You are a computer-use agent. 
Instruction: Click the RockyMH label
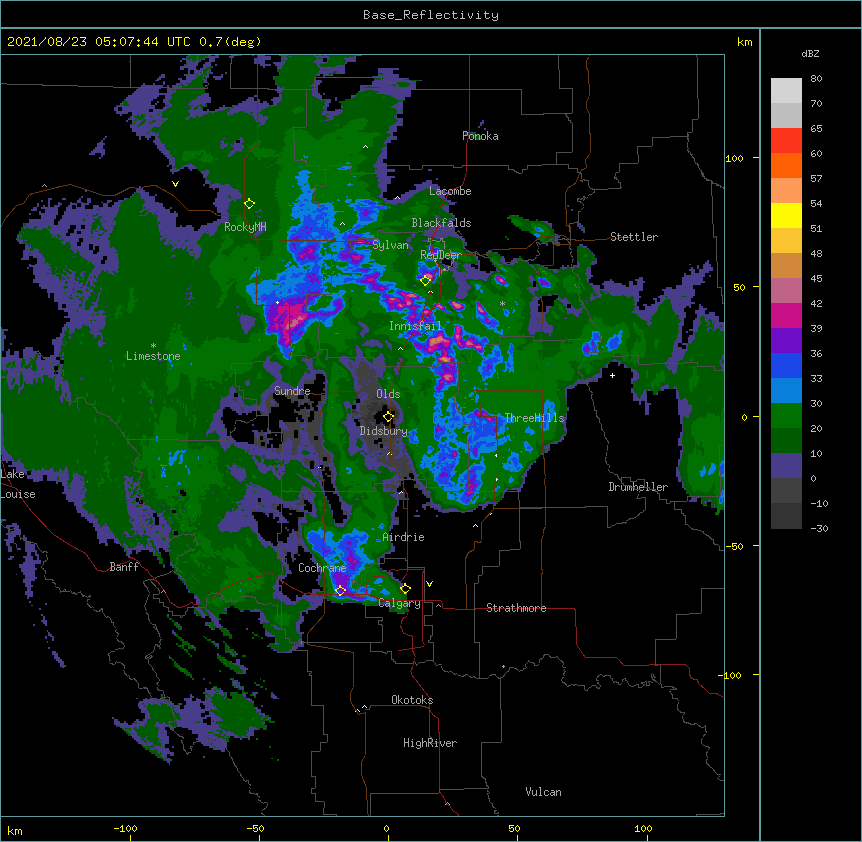click(x=245, y=227)
